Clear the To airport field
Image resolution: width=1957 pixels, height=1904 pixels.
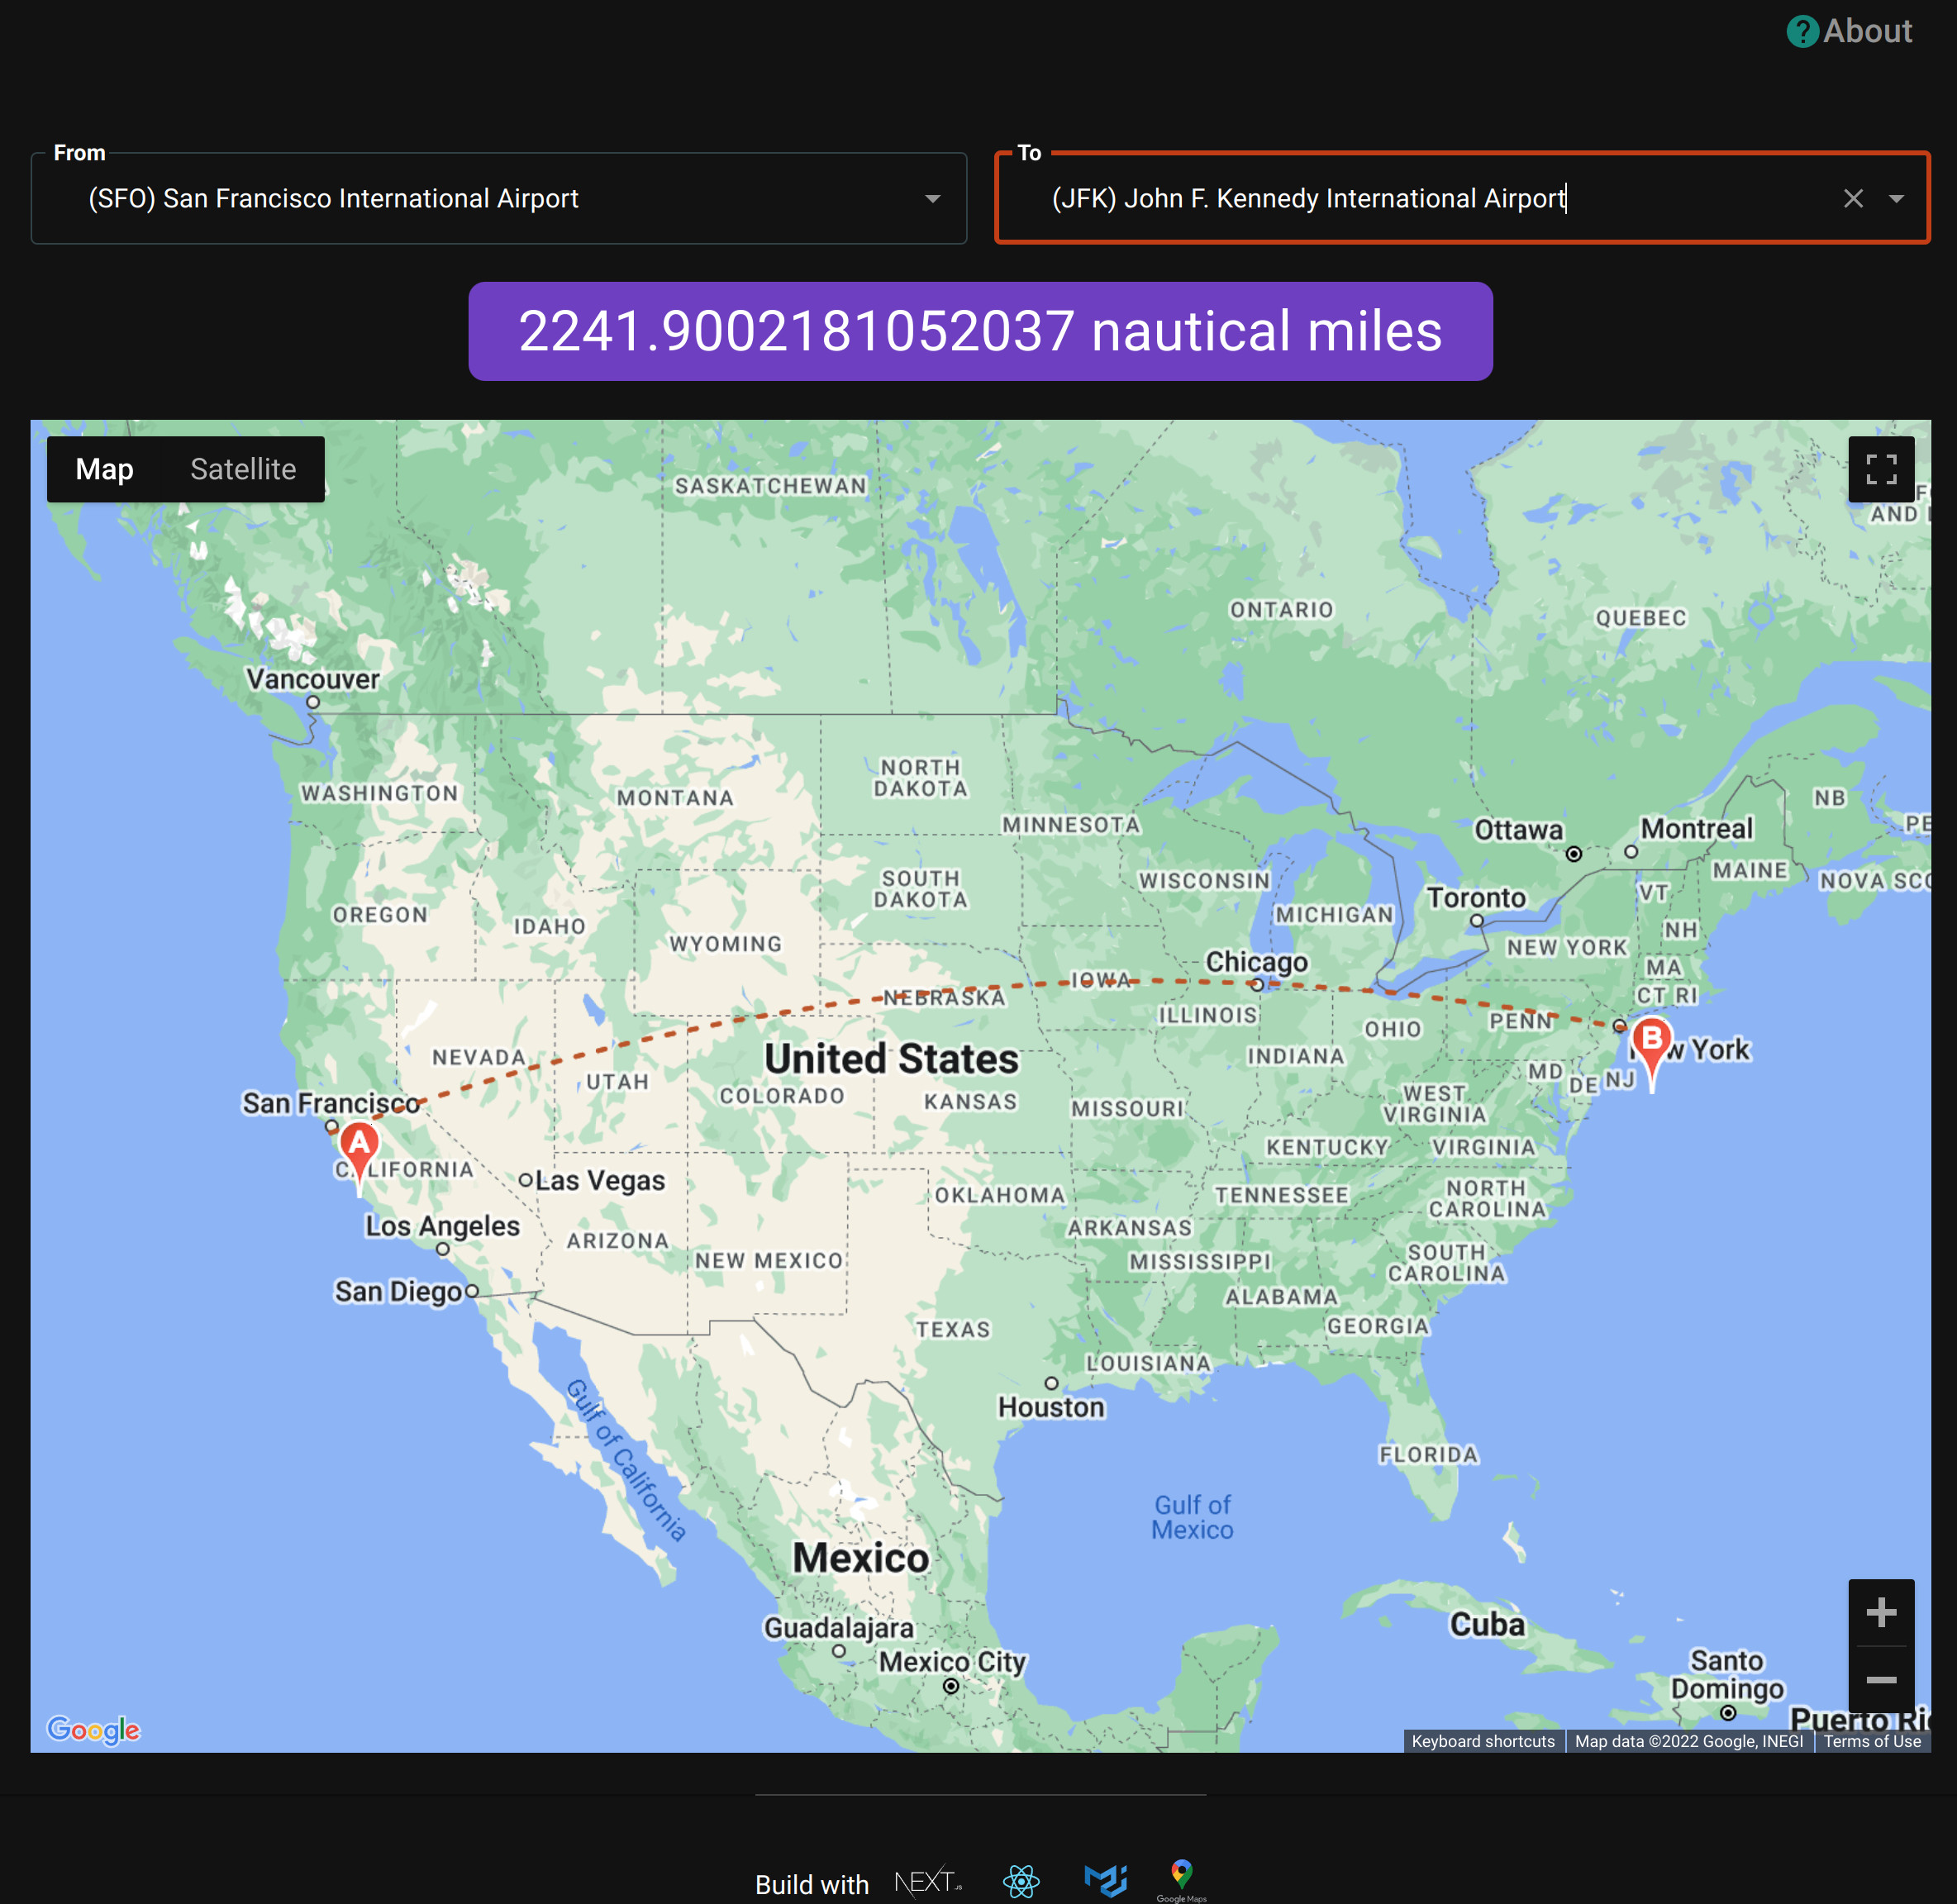[1852, 199]
